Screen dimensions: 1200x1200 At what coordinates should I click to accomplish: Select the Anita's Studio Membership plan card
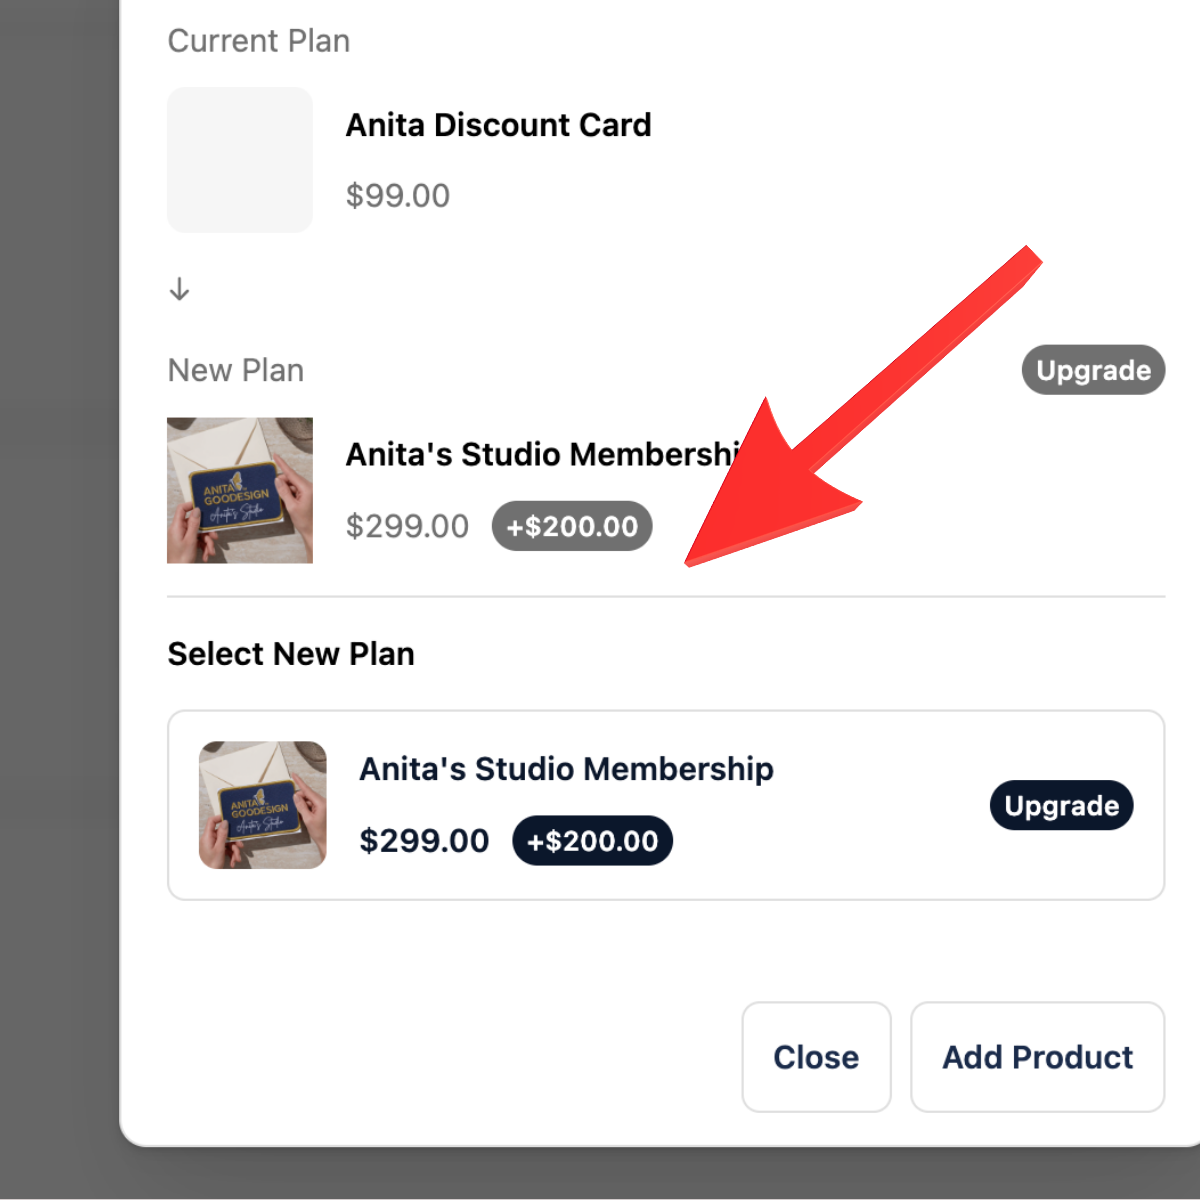pyautogui.click(x=666, y=805)
